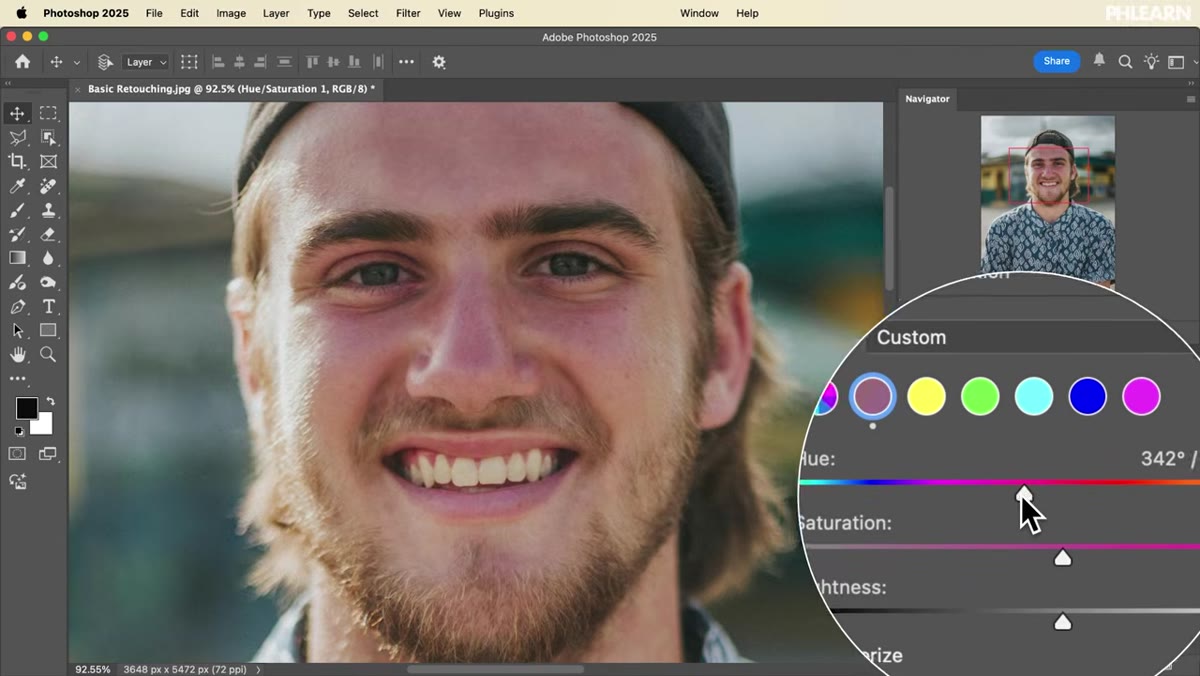Select the Polygonal Lasso tool
1200x676 pixels.
17,137
